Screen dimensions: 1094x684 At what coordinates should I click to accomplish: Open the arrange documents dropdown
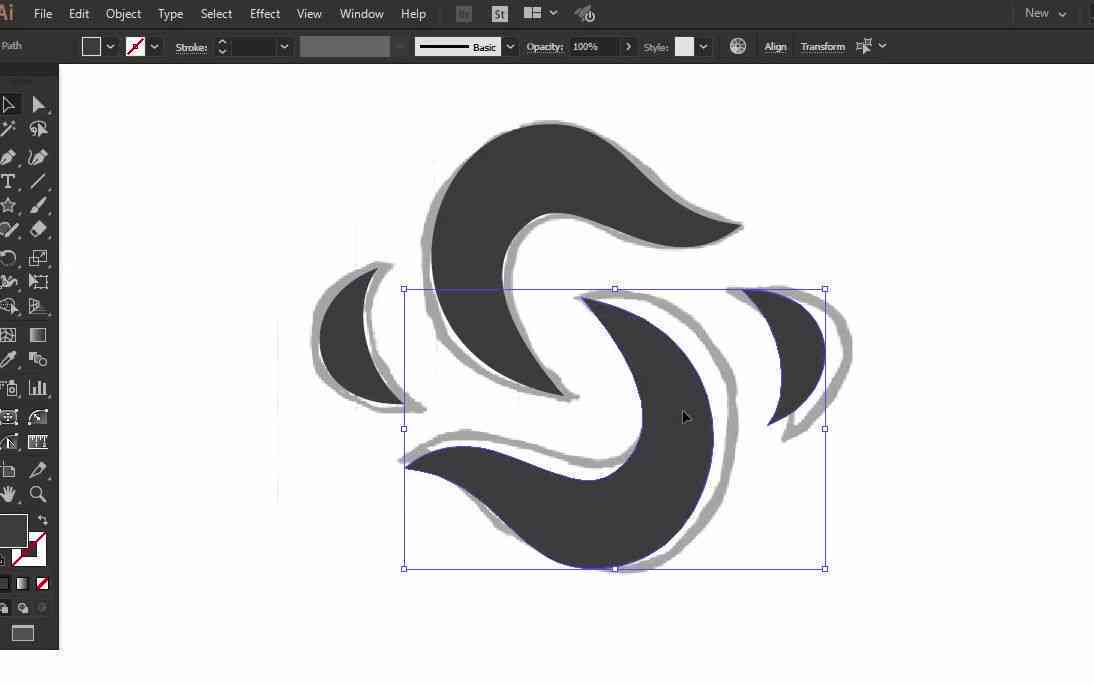click(553, 13)
